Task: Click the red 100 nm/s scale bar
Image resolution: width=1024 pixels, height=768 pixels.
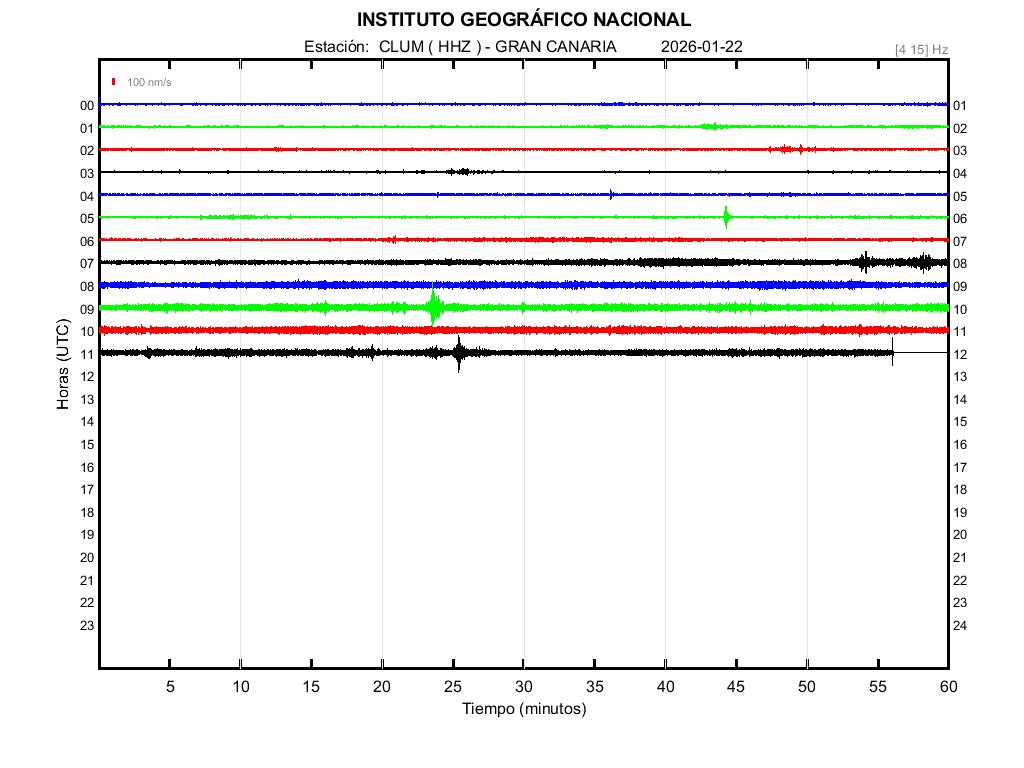Action: pyautogui.click(x=114, y=82)
